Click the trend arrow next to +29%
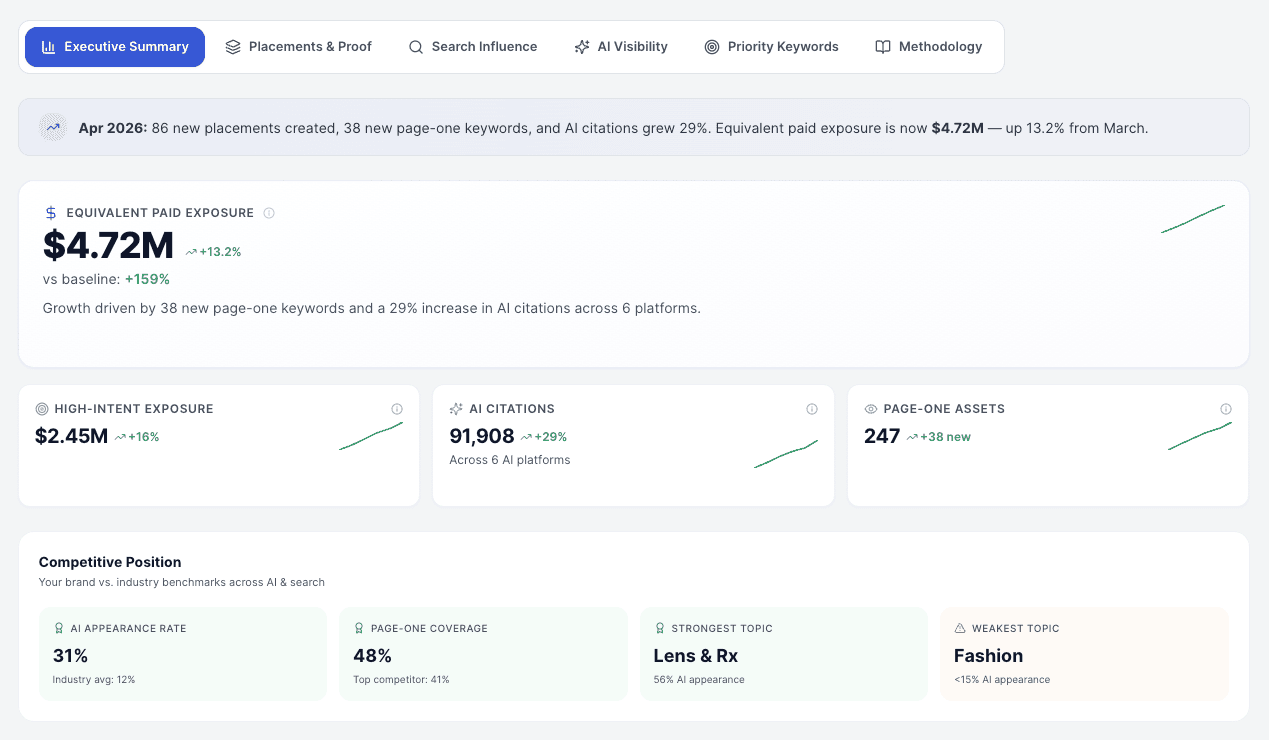The width and height of the screenshot is (1269, 740). (x=526, y=437)
